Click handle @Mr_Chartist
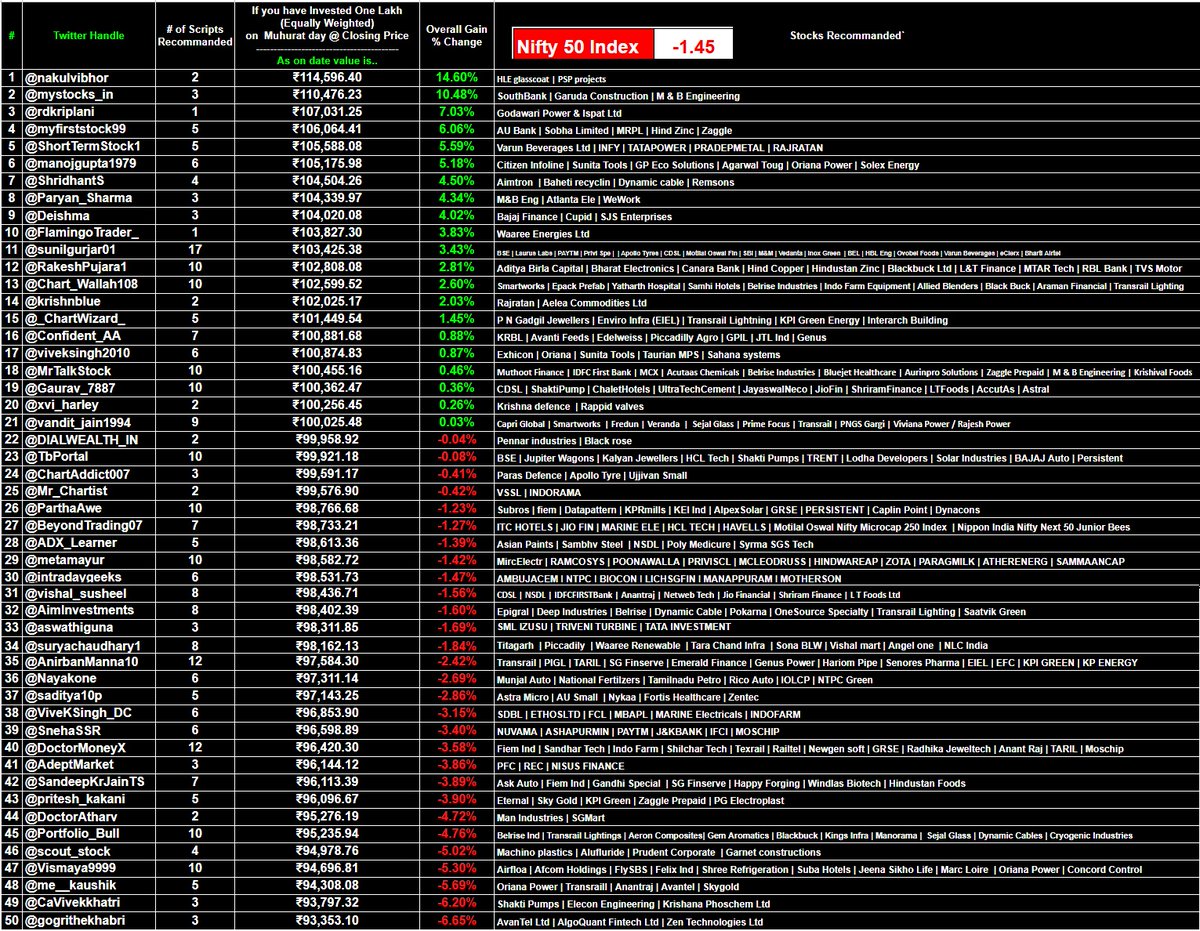The image size is (1200, 931). (67, 493)
